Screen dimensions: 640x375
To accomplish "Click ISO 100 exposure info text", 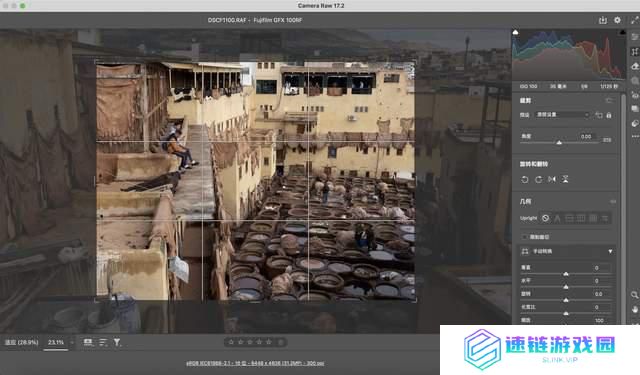I will pos(529,87).
